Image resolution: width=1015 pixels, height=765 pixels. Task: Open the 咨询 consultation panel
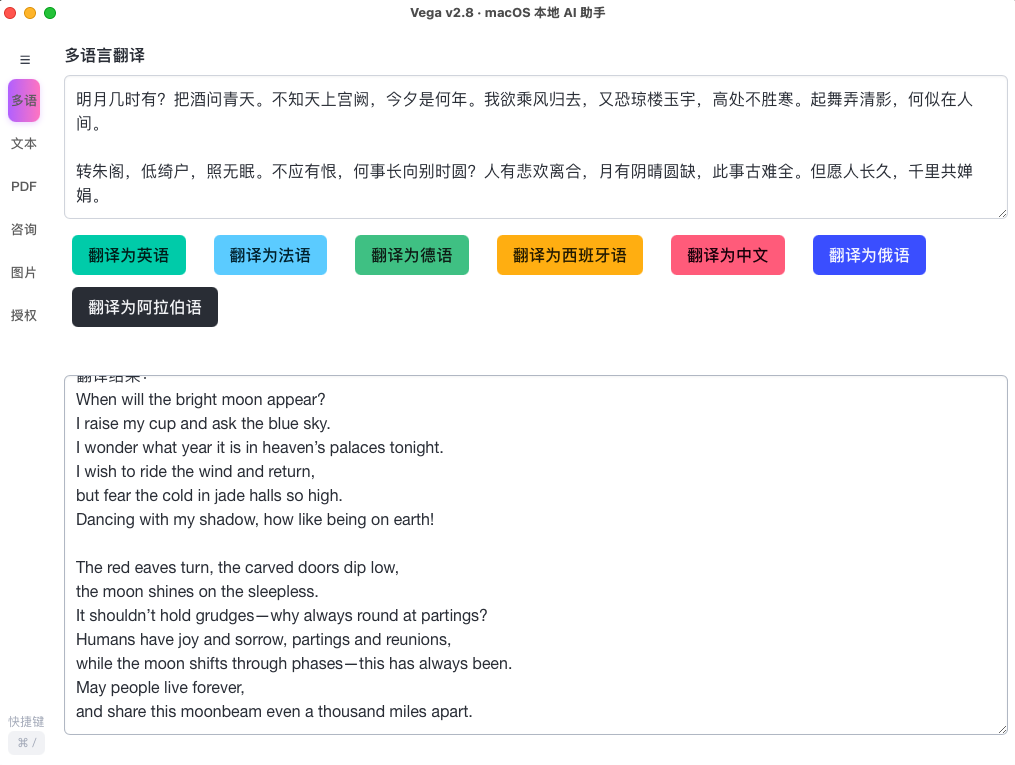point(23,229)
